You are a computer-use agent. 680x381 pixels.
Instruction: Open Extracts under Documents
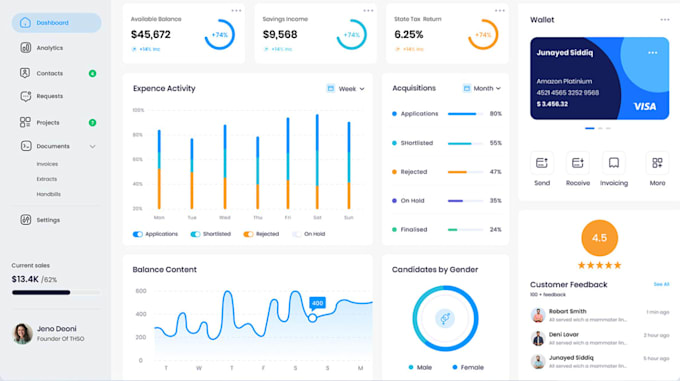(47, 179)
